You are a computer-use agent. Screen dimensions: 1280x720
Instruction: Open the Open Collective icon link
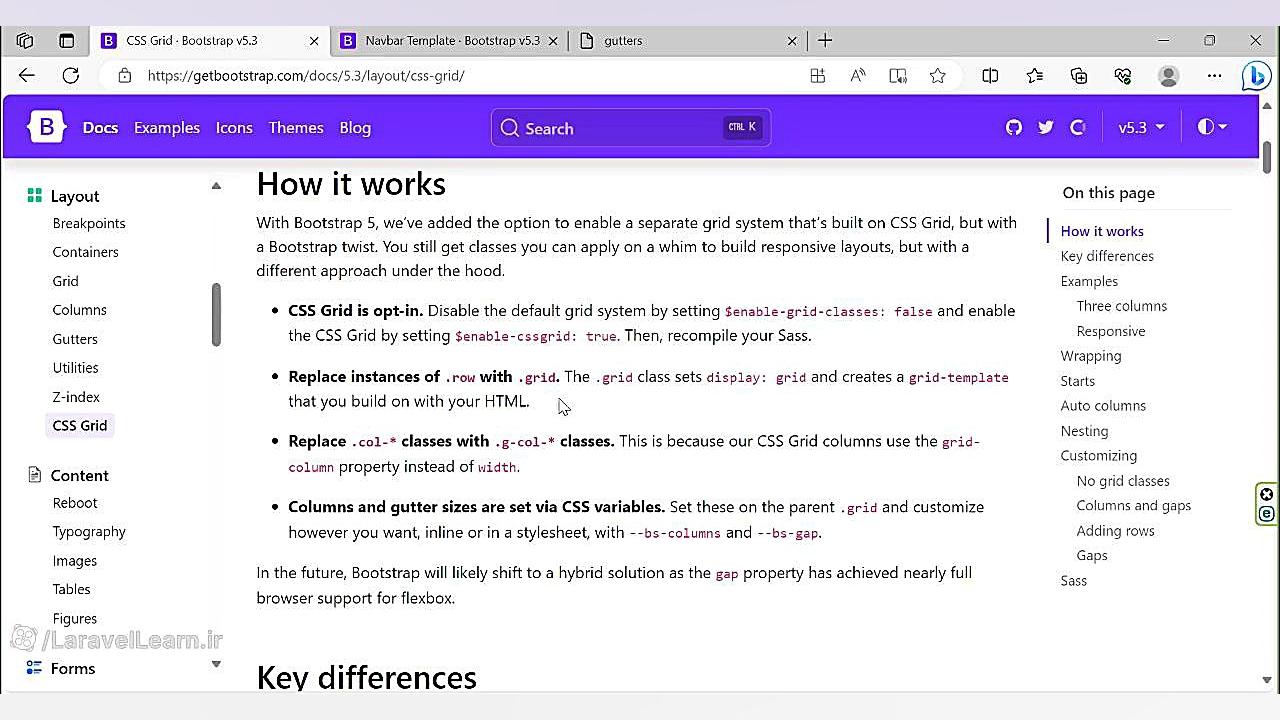point(1078,127)
